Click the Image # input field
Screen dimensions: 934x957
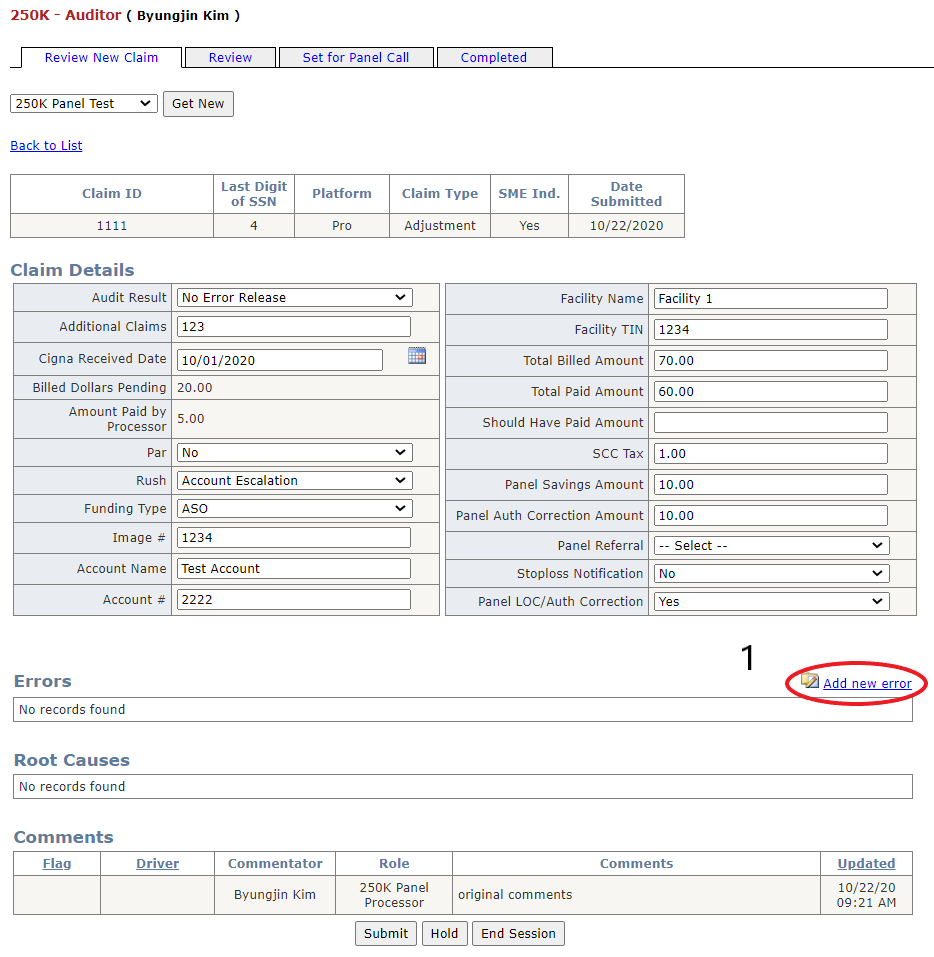(294, 538)
